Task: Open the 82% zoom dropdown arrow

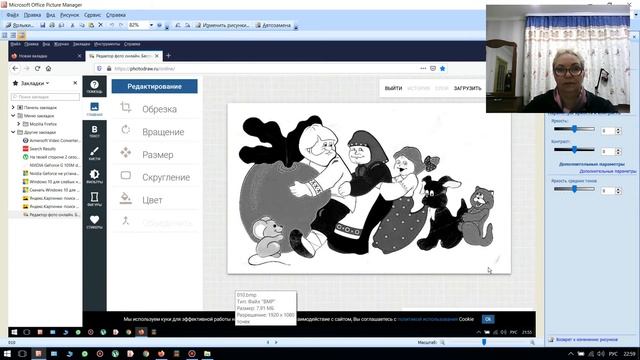Action: coord(151,25)
